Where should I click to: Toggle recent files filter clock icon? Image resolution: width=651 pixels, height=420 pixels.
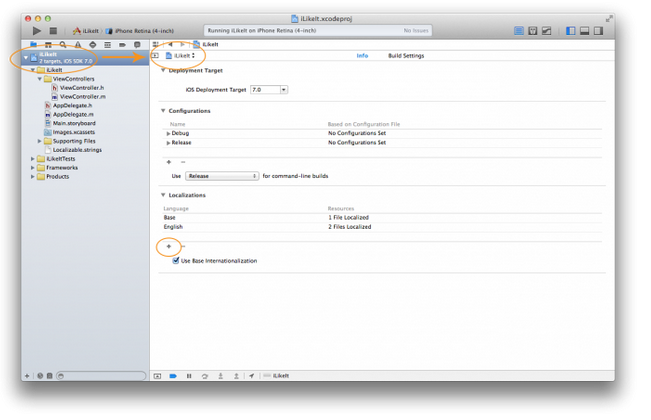[40, 376]
